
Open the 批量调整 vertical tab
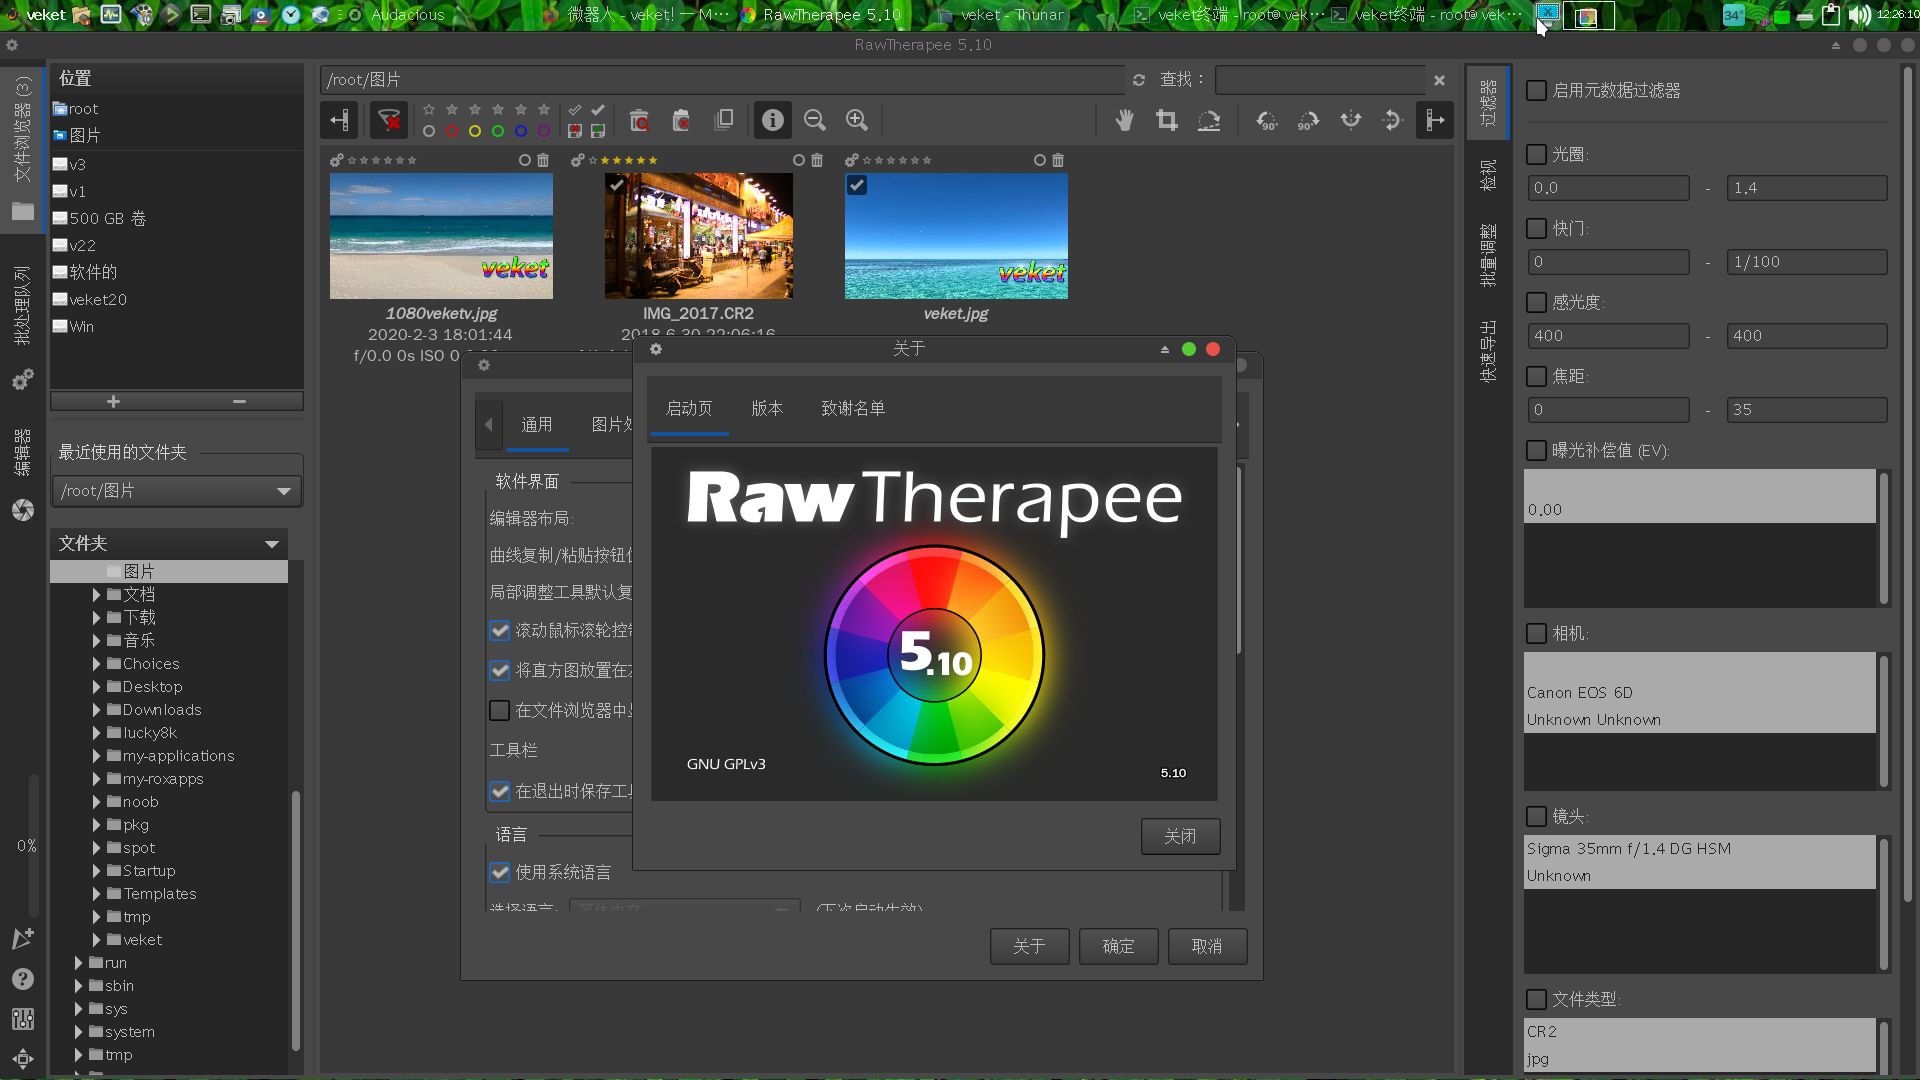(1488, 255)
